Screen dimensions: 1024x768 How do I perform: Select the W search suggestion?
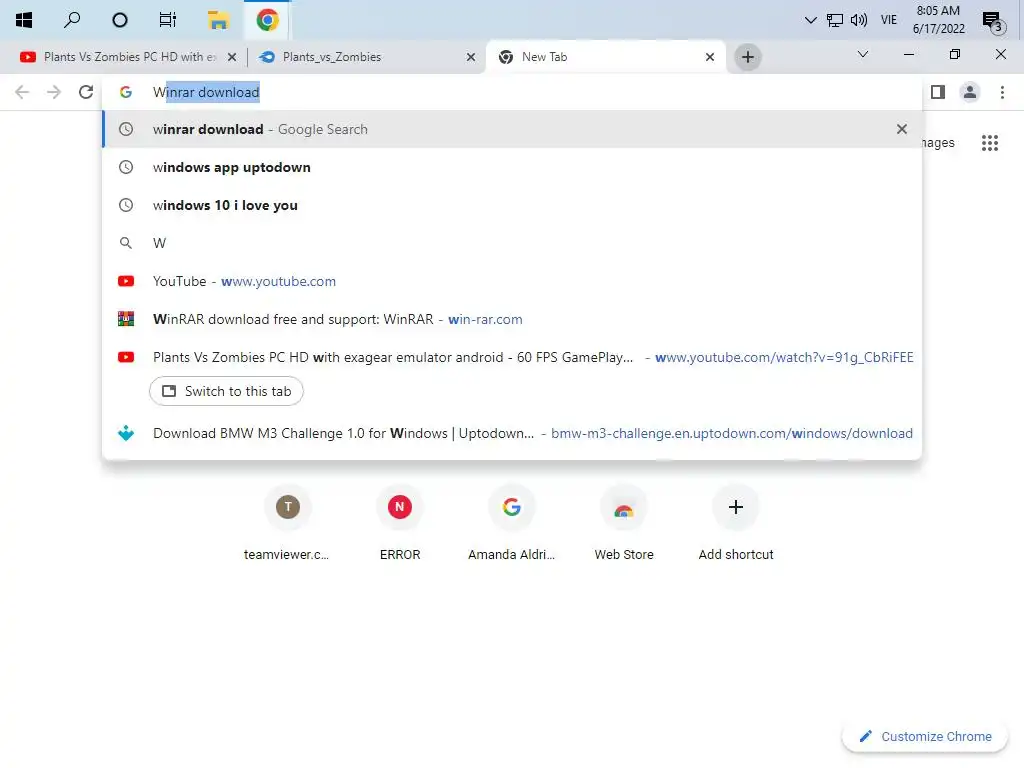(x=511, y=243)
